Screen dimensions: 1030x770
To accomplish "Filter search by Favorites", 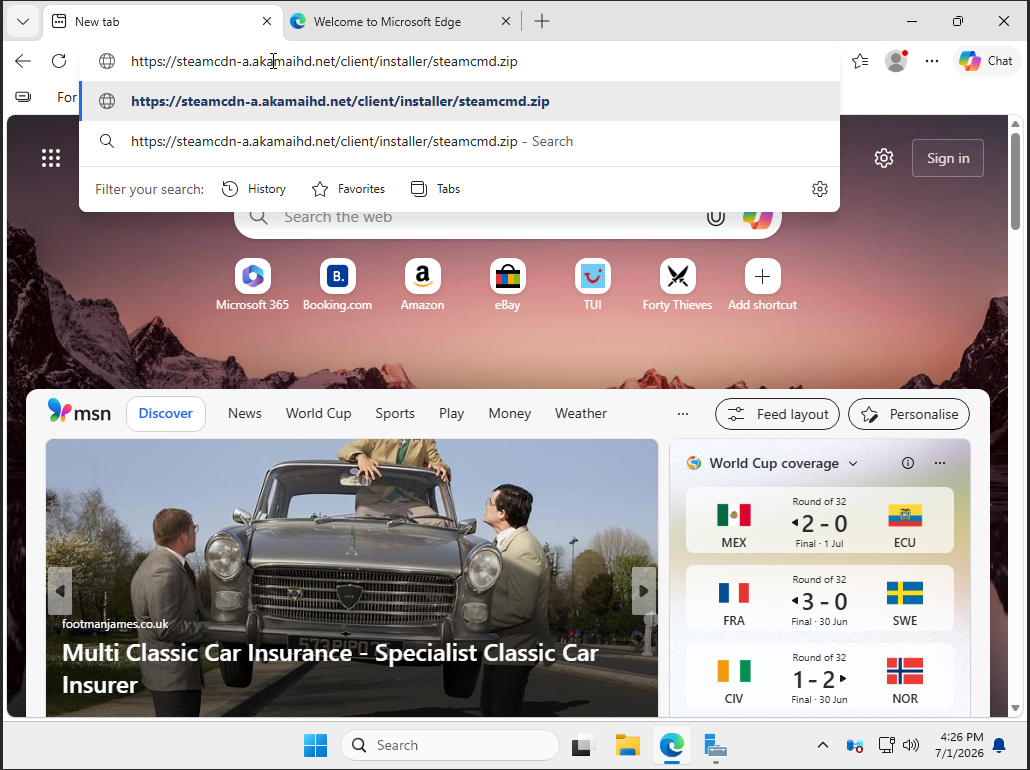I will [348, 189].
